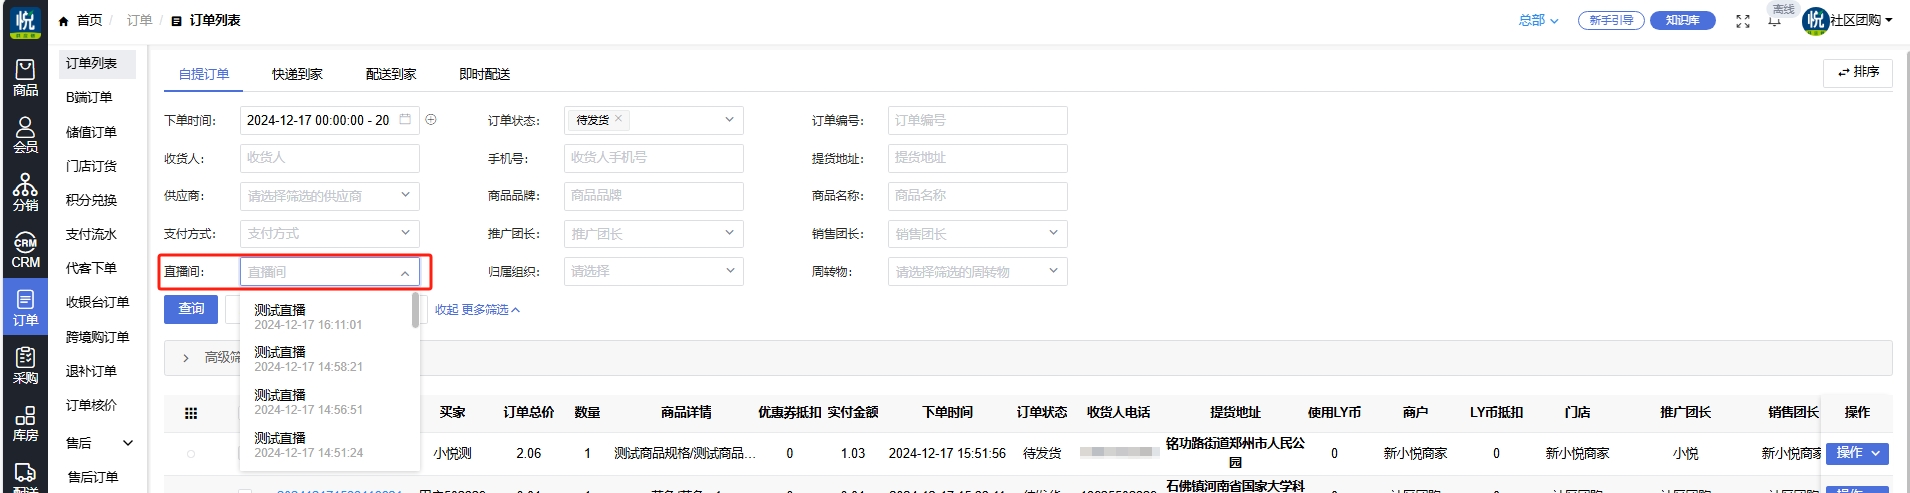
Task: Open 跨境购订单 in the submenu
Action: click(x=97, y=337)
